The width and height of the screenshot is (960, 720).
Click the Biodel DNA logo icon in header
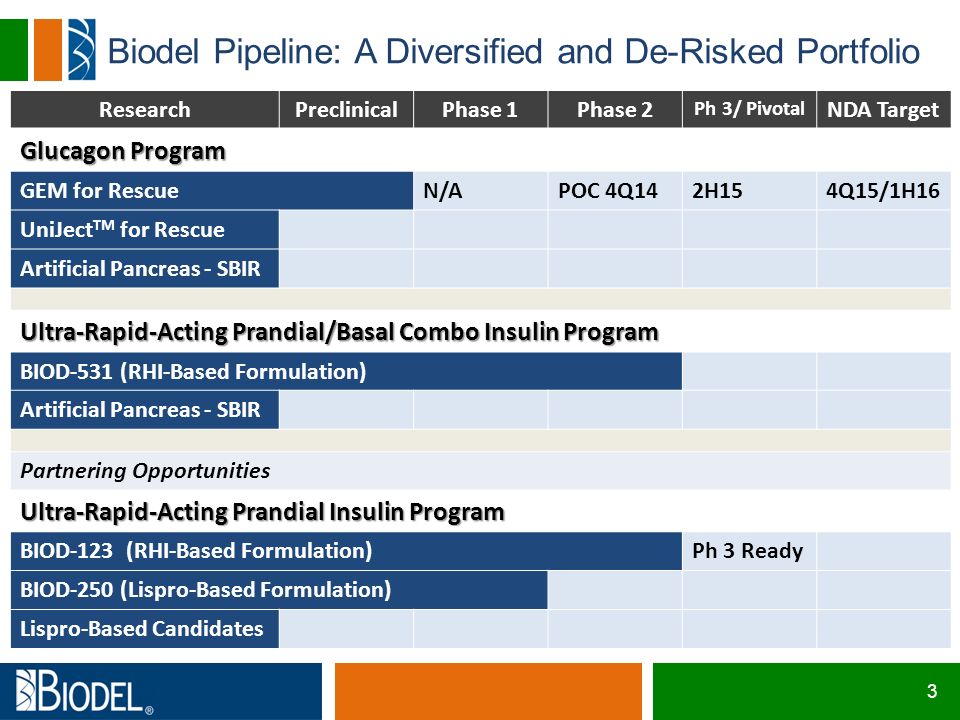coord(82,50)
